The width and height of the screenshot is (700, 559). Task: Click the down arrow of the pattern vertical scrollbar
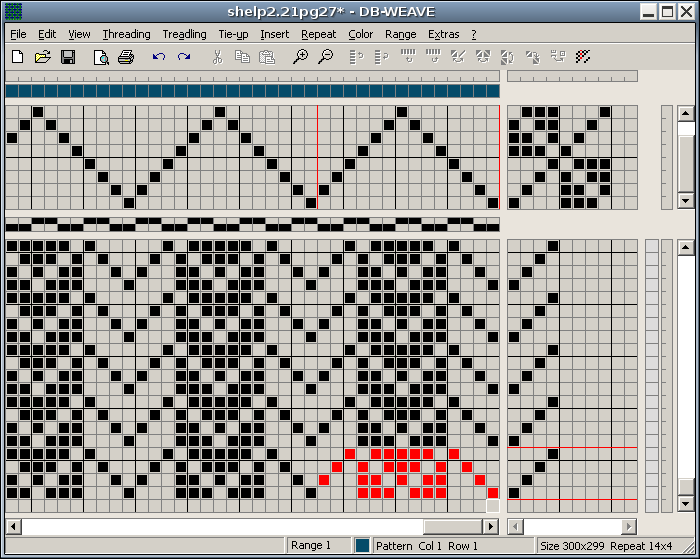pyautogui.click(x=685, y=504)
